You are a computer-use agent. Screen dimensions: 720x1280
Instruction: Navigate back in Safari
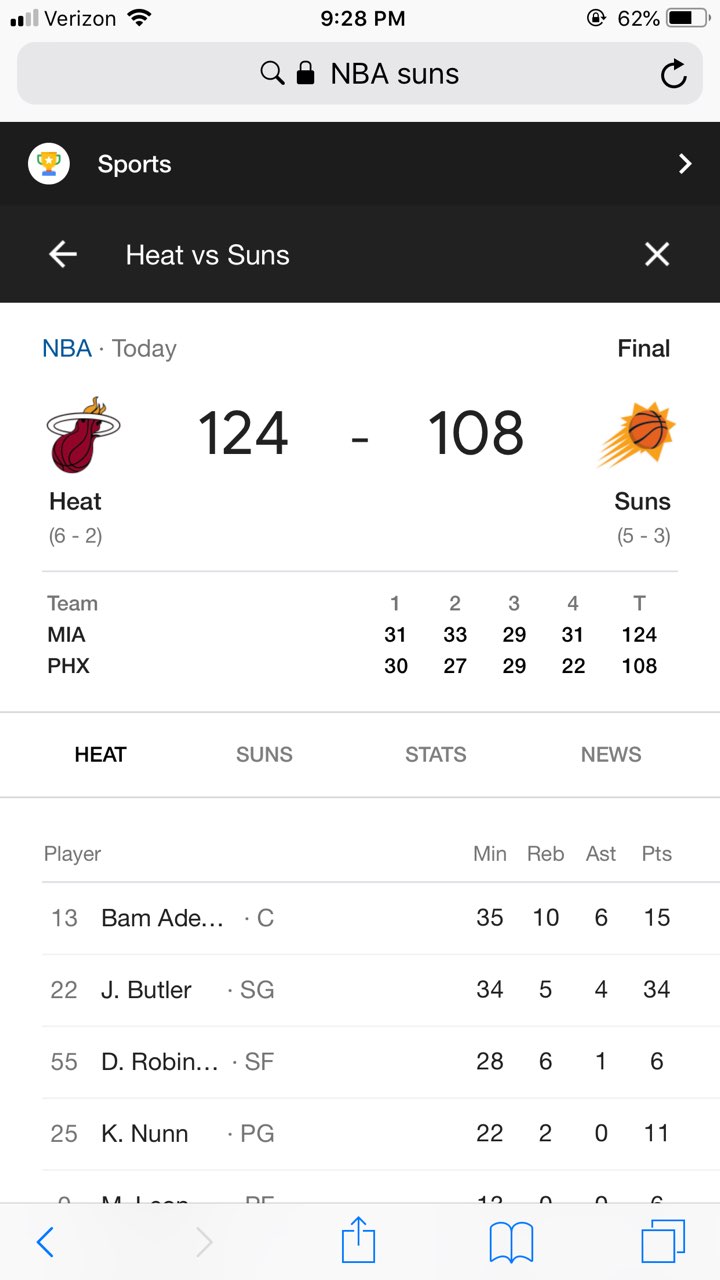(x=45, y=1242)
